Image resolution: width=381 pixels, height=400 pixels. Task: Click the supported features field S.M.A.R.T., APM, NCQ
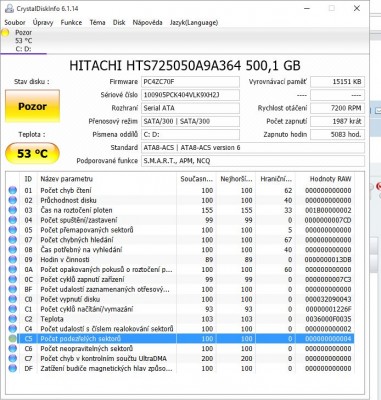coord(253,161)
